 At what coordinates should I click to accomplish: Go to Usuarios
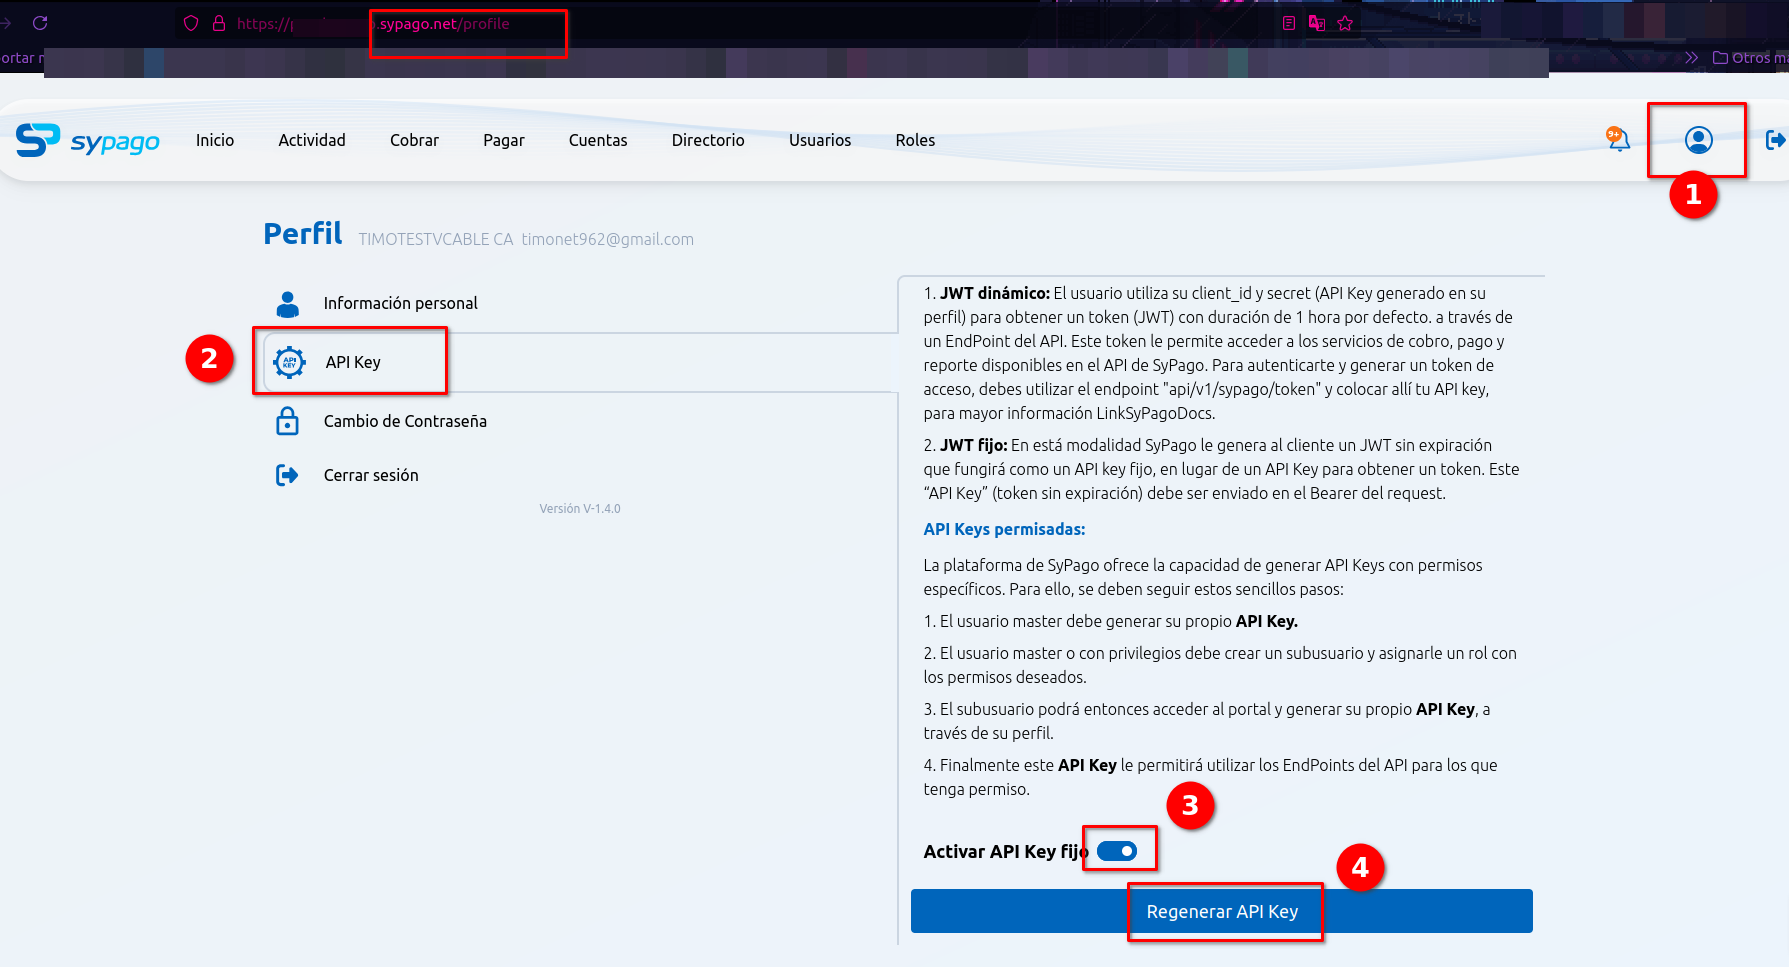click(820, 140)
